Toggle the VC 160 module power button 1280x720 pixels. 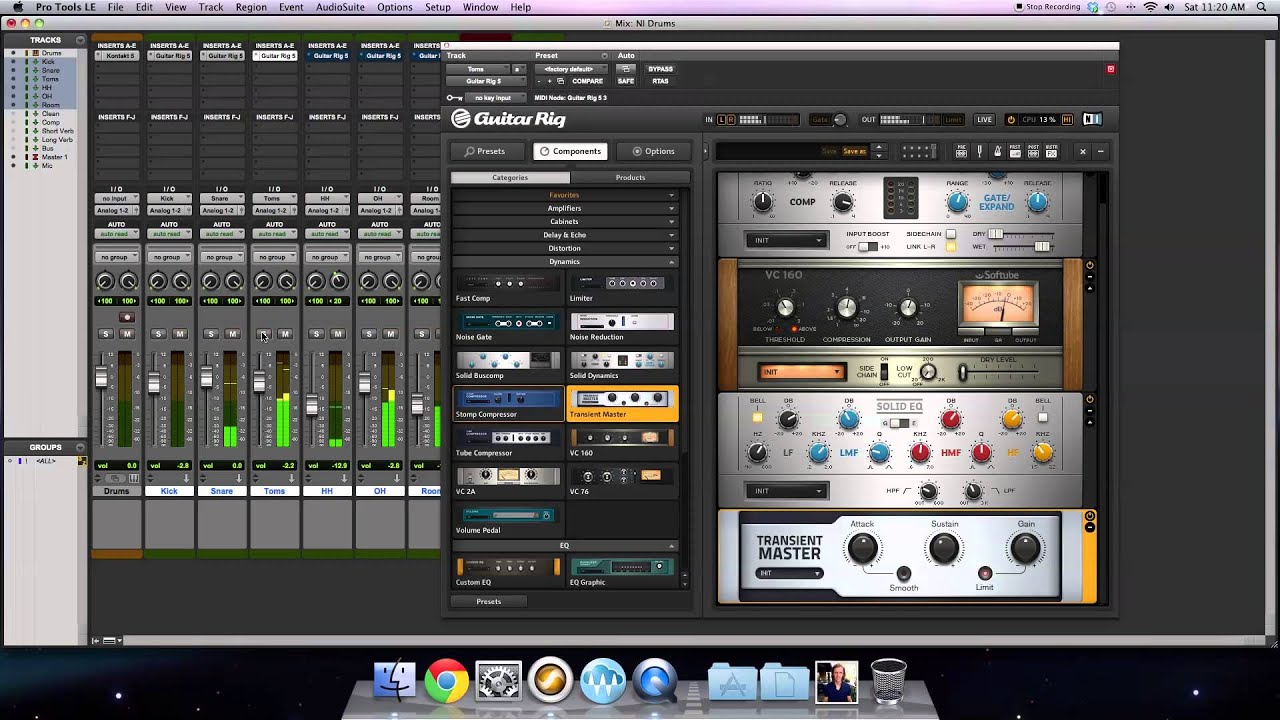coord(1090,266)
